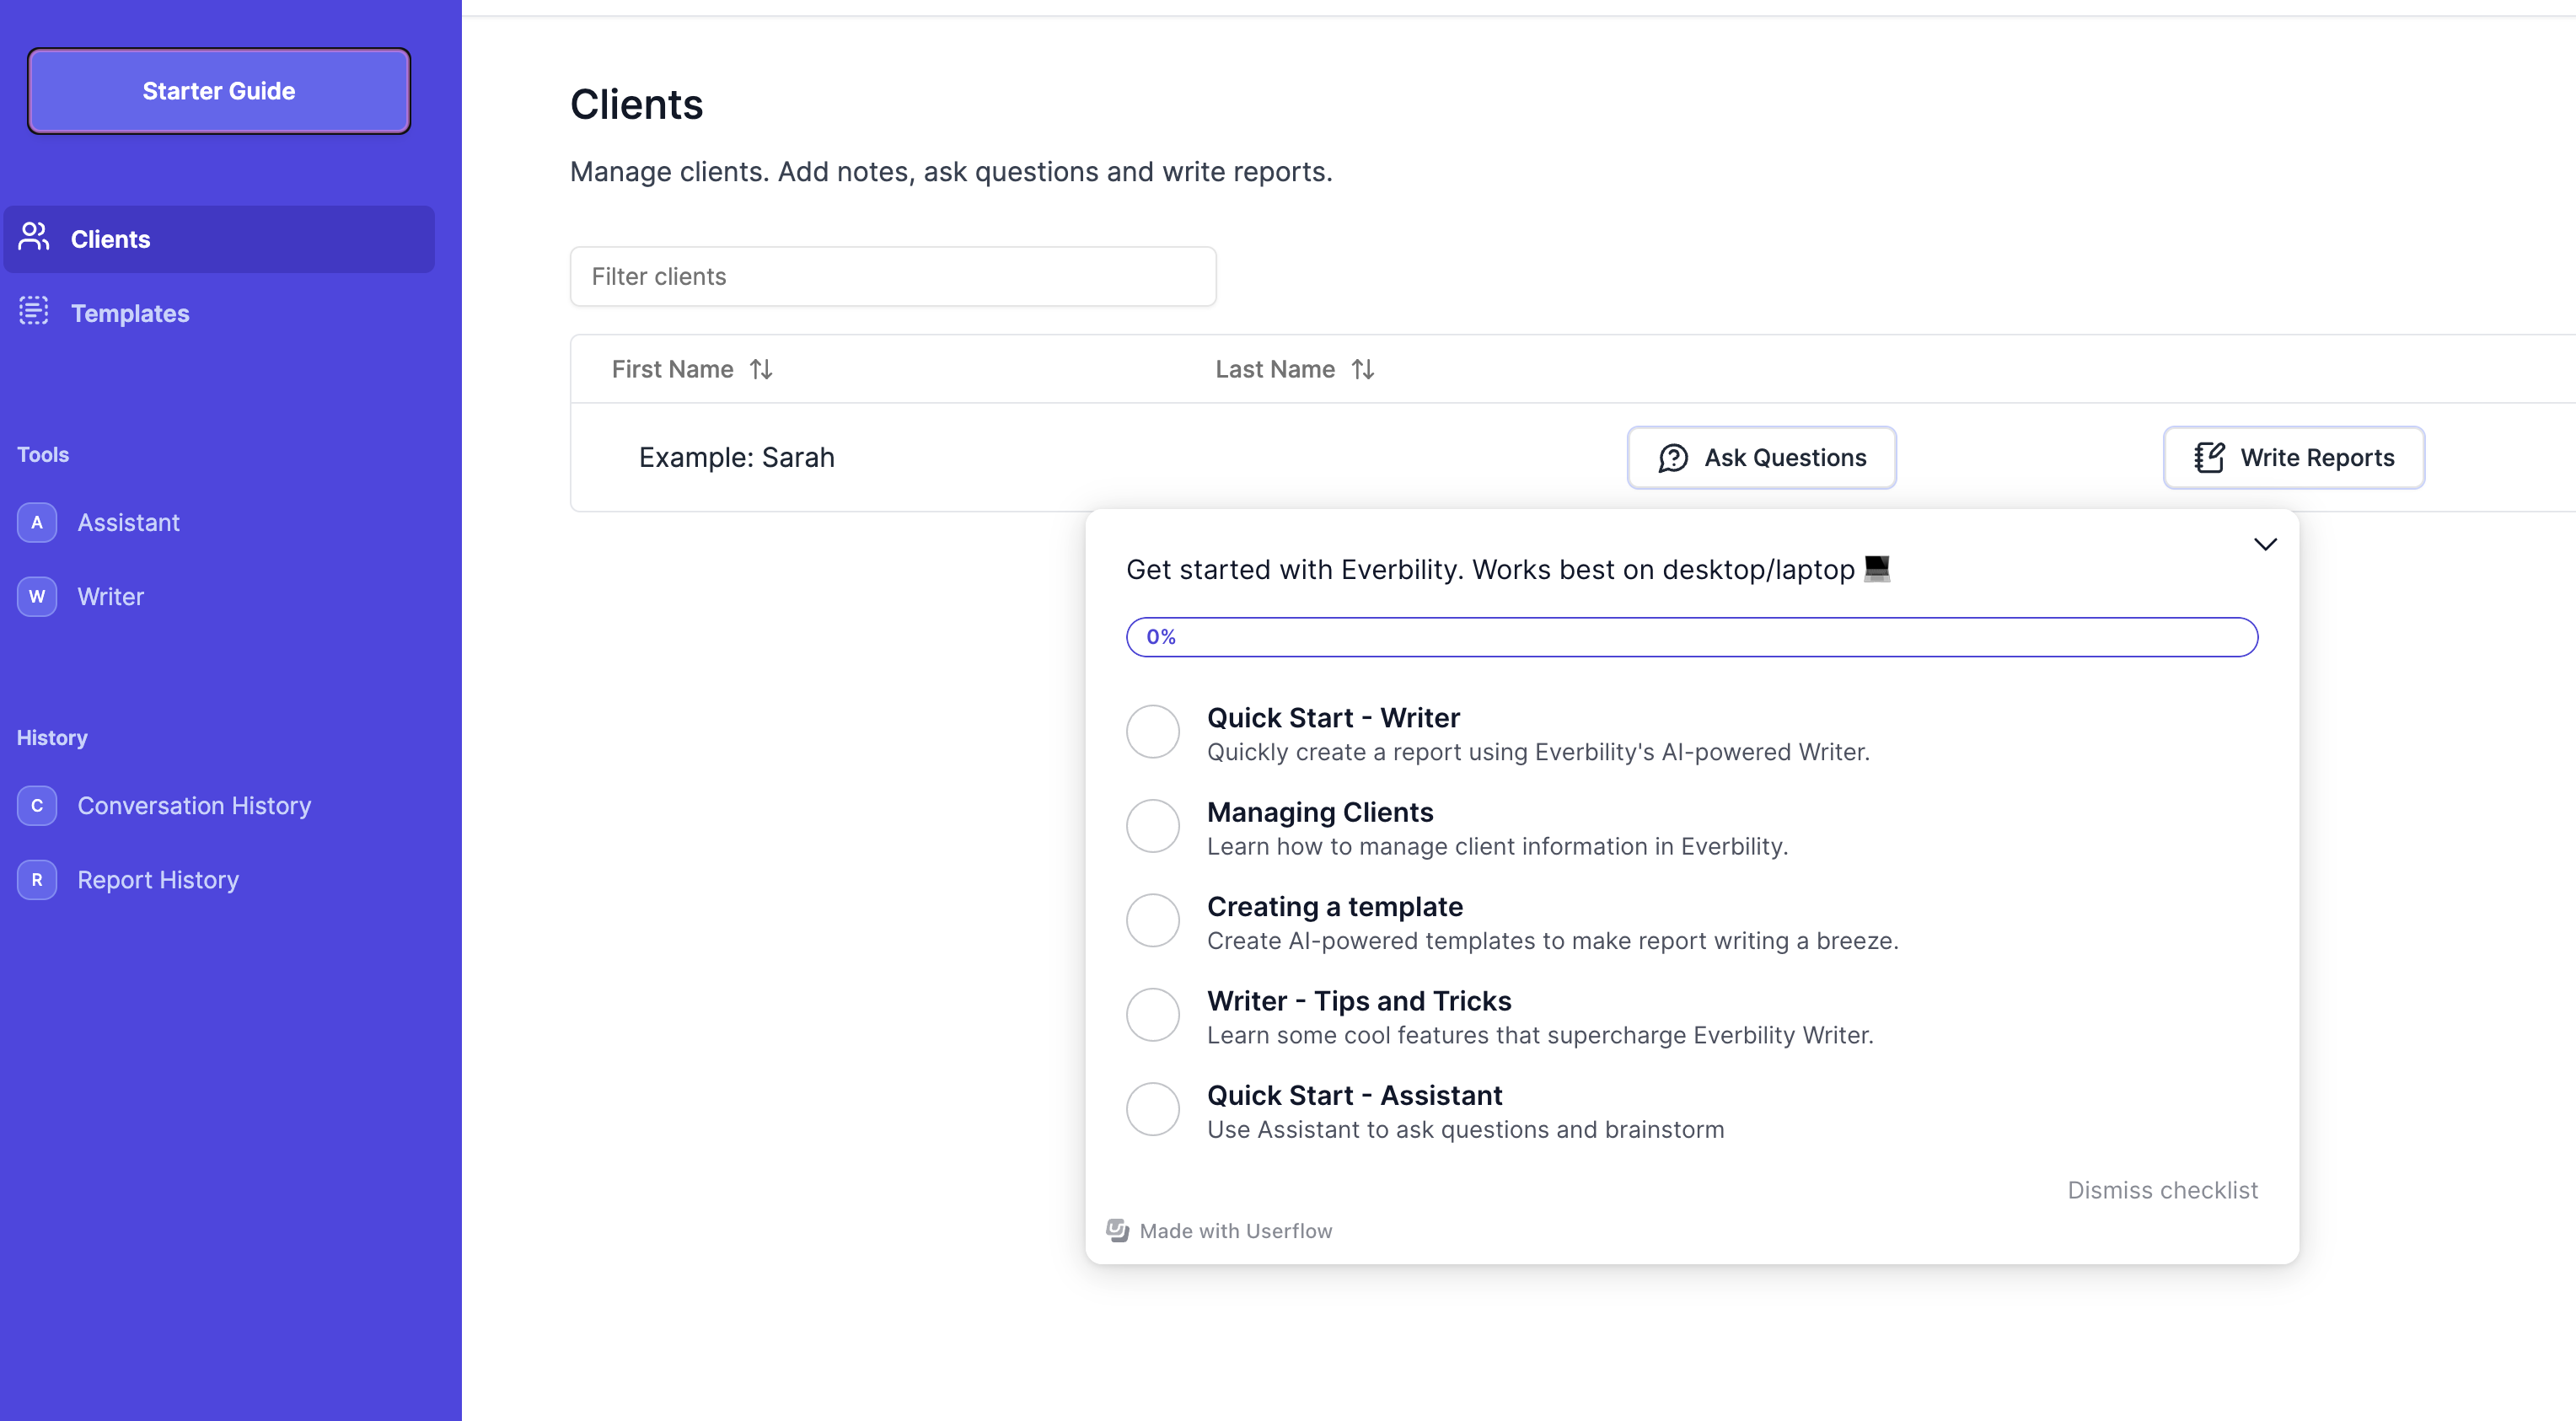Open the Templates sidebar item
This screenshot has width=2576, height=1421.
(x=130, y=313)
